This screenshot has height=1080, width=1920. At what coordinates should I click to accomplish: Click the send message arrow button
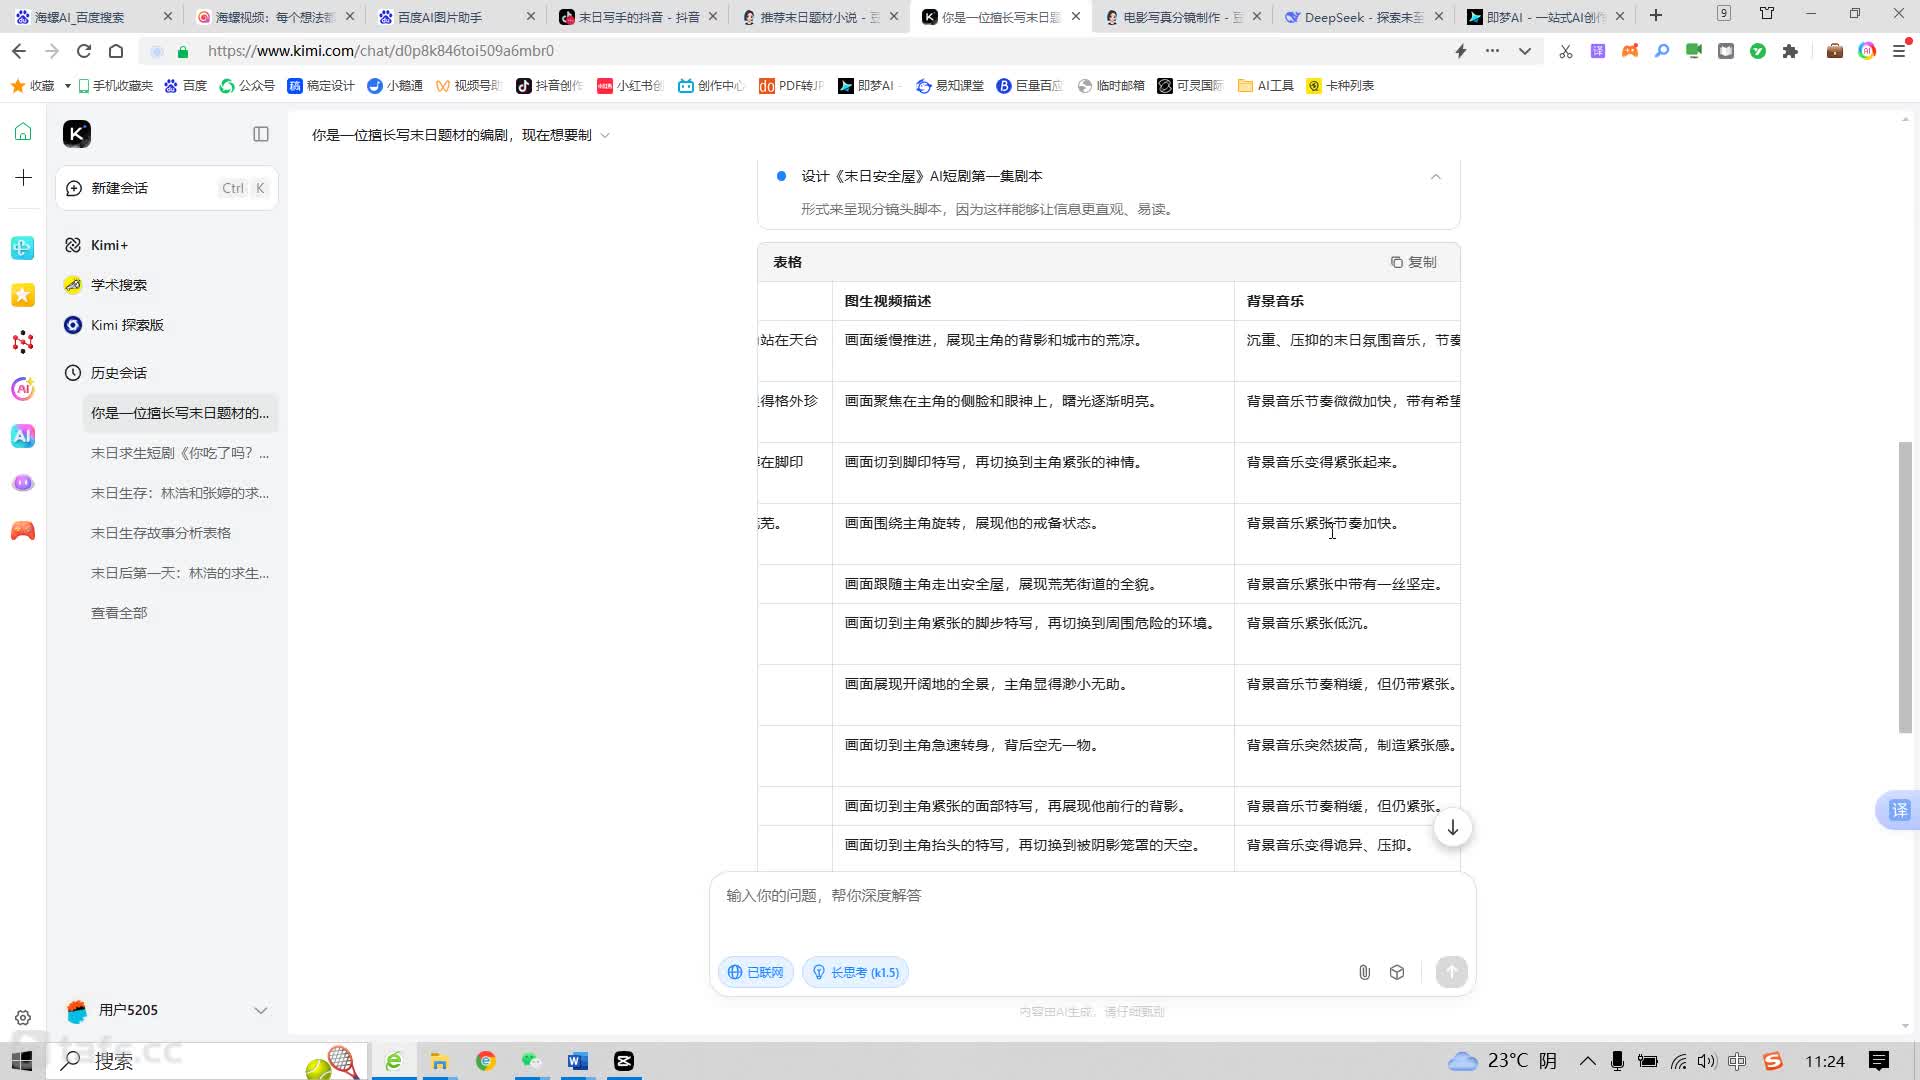click(x=1451, y=972)
